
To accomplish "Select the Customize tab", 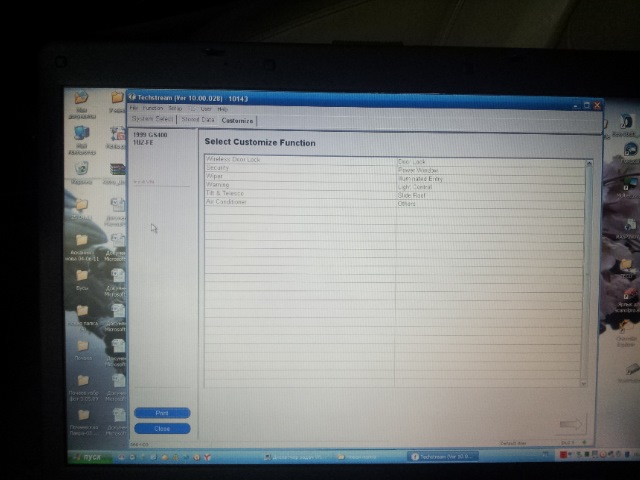I will (x=237, y=120).
